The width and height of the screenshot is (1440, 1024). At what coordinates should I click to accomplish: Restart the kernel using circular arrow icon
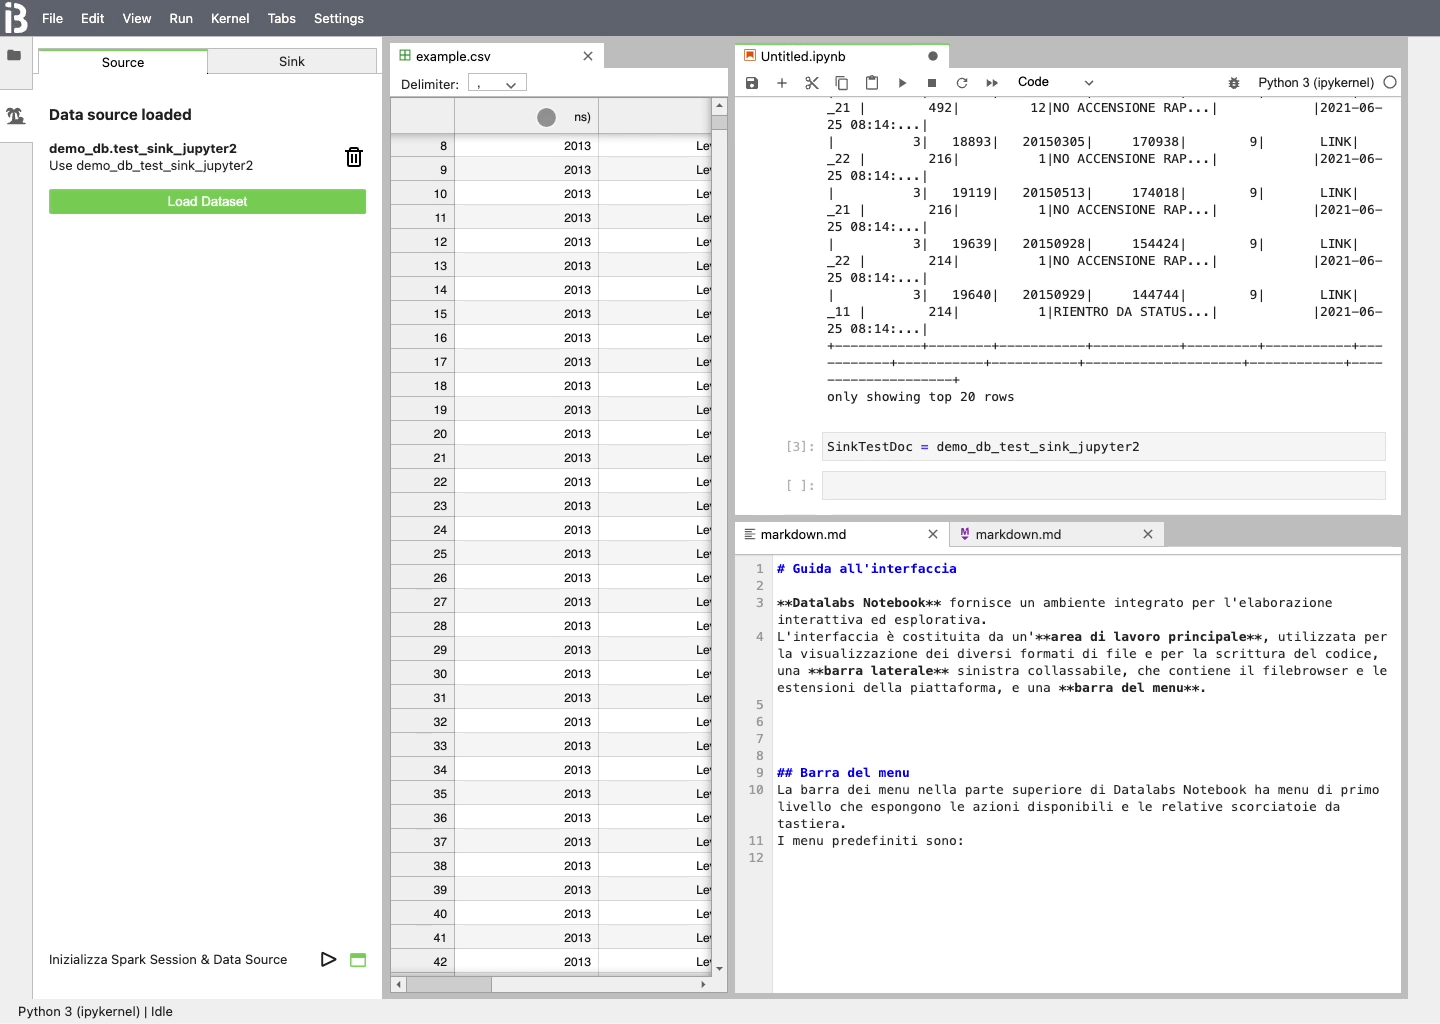[x=961, y=82]
